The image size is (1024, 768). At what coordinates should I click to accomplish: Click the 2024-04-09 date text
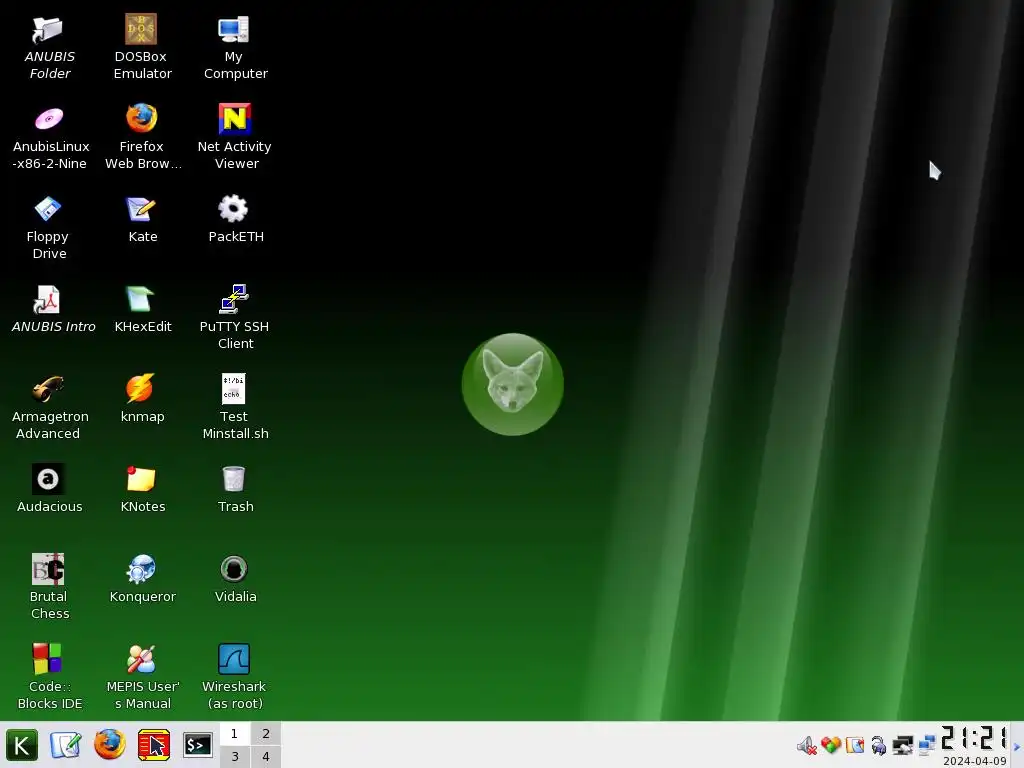(974, 761)
